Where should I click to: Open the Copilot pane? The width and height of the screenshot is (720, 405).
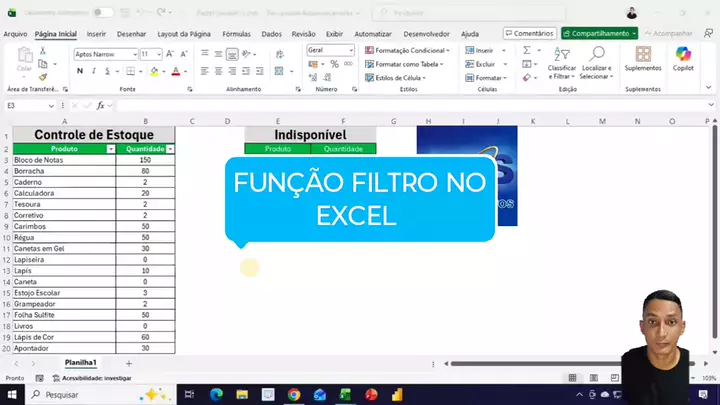click(x=683, y=59)
